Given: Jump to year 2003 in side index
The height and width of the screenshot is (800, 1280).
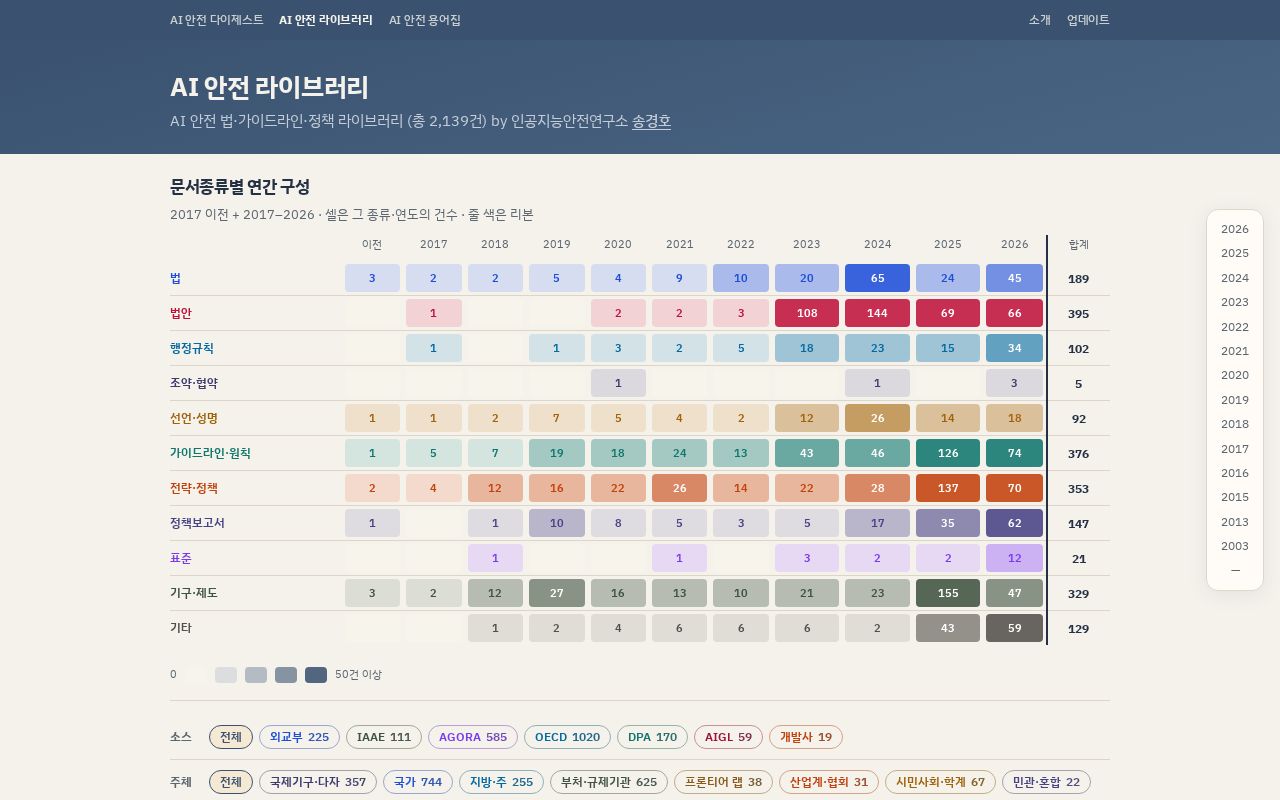Looking at the screenshot, I should click(1235, 546).
